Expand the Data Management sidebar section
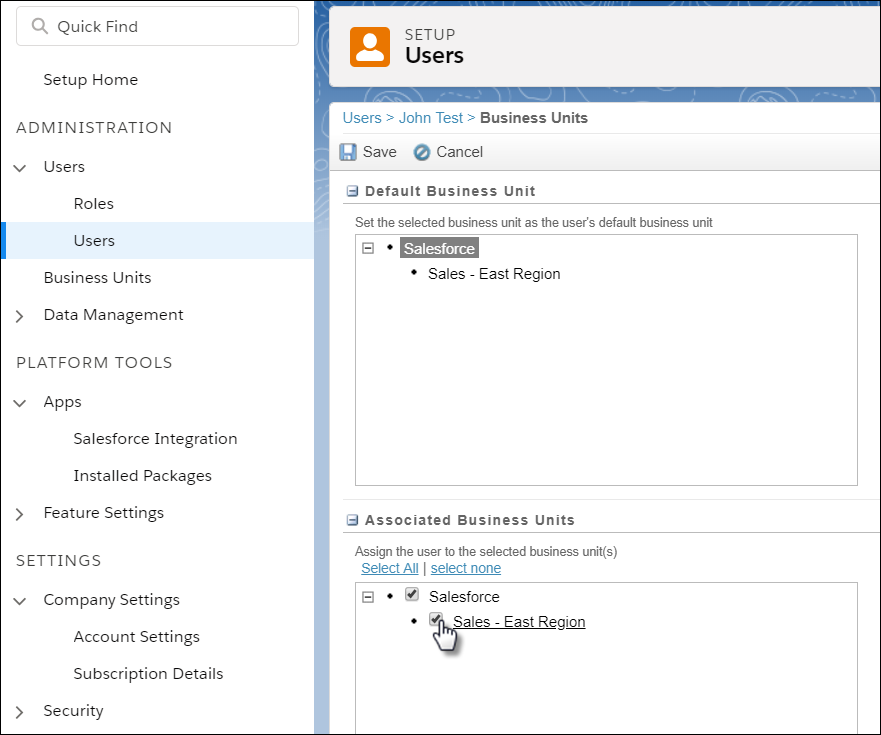This screenshot has height=735, width=881. [20, 315]
